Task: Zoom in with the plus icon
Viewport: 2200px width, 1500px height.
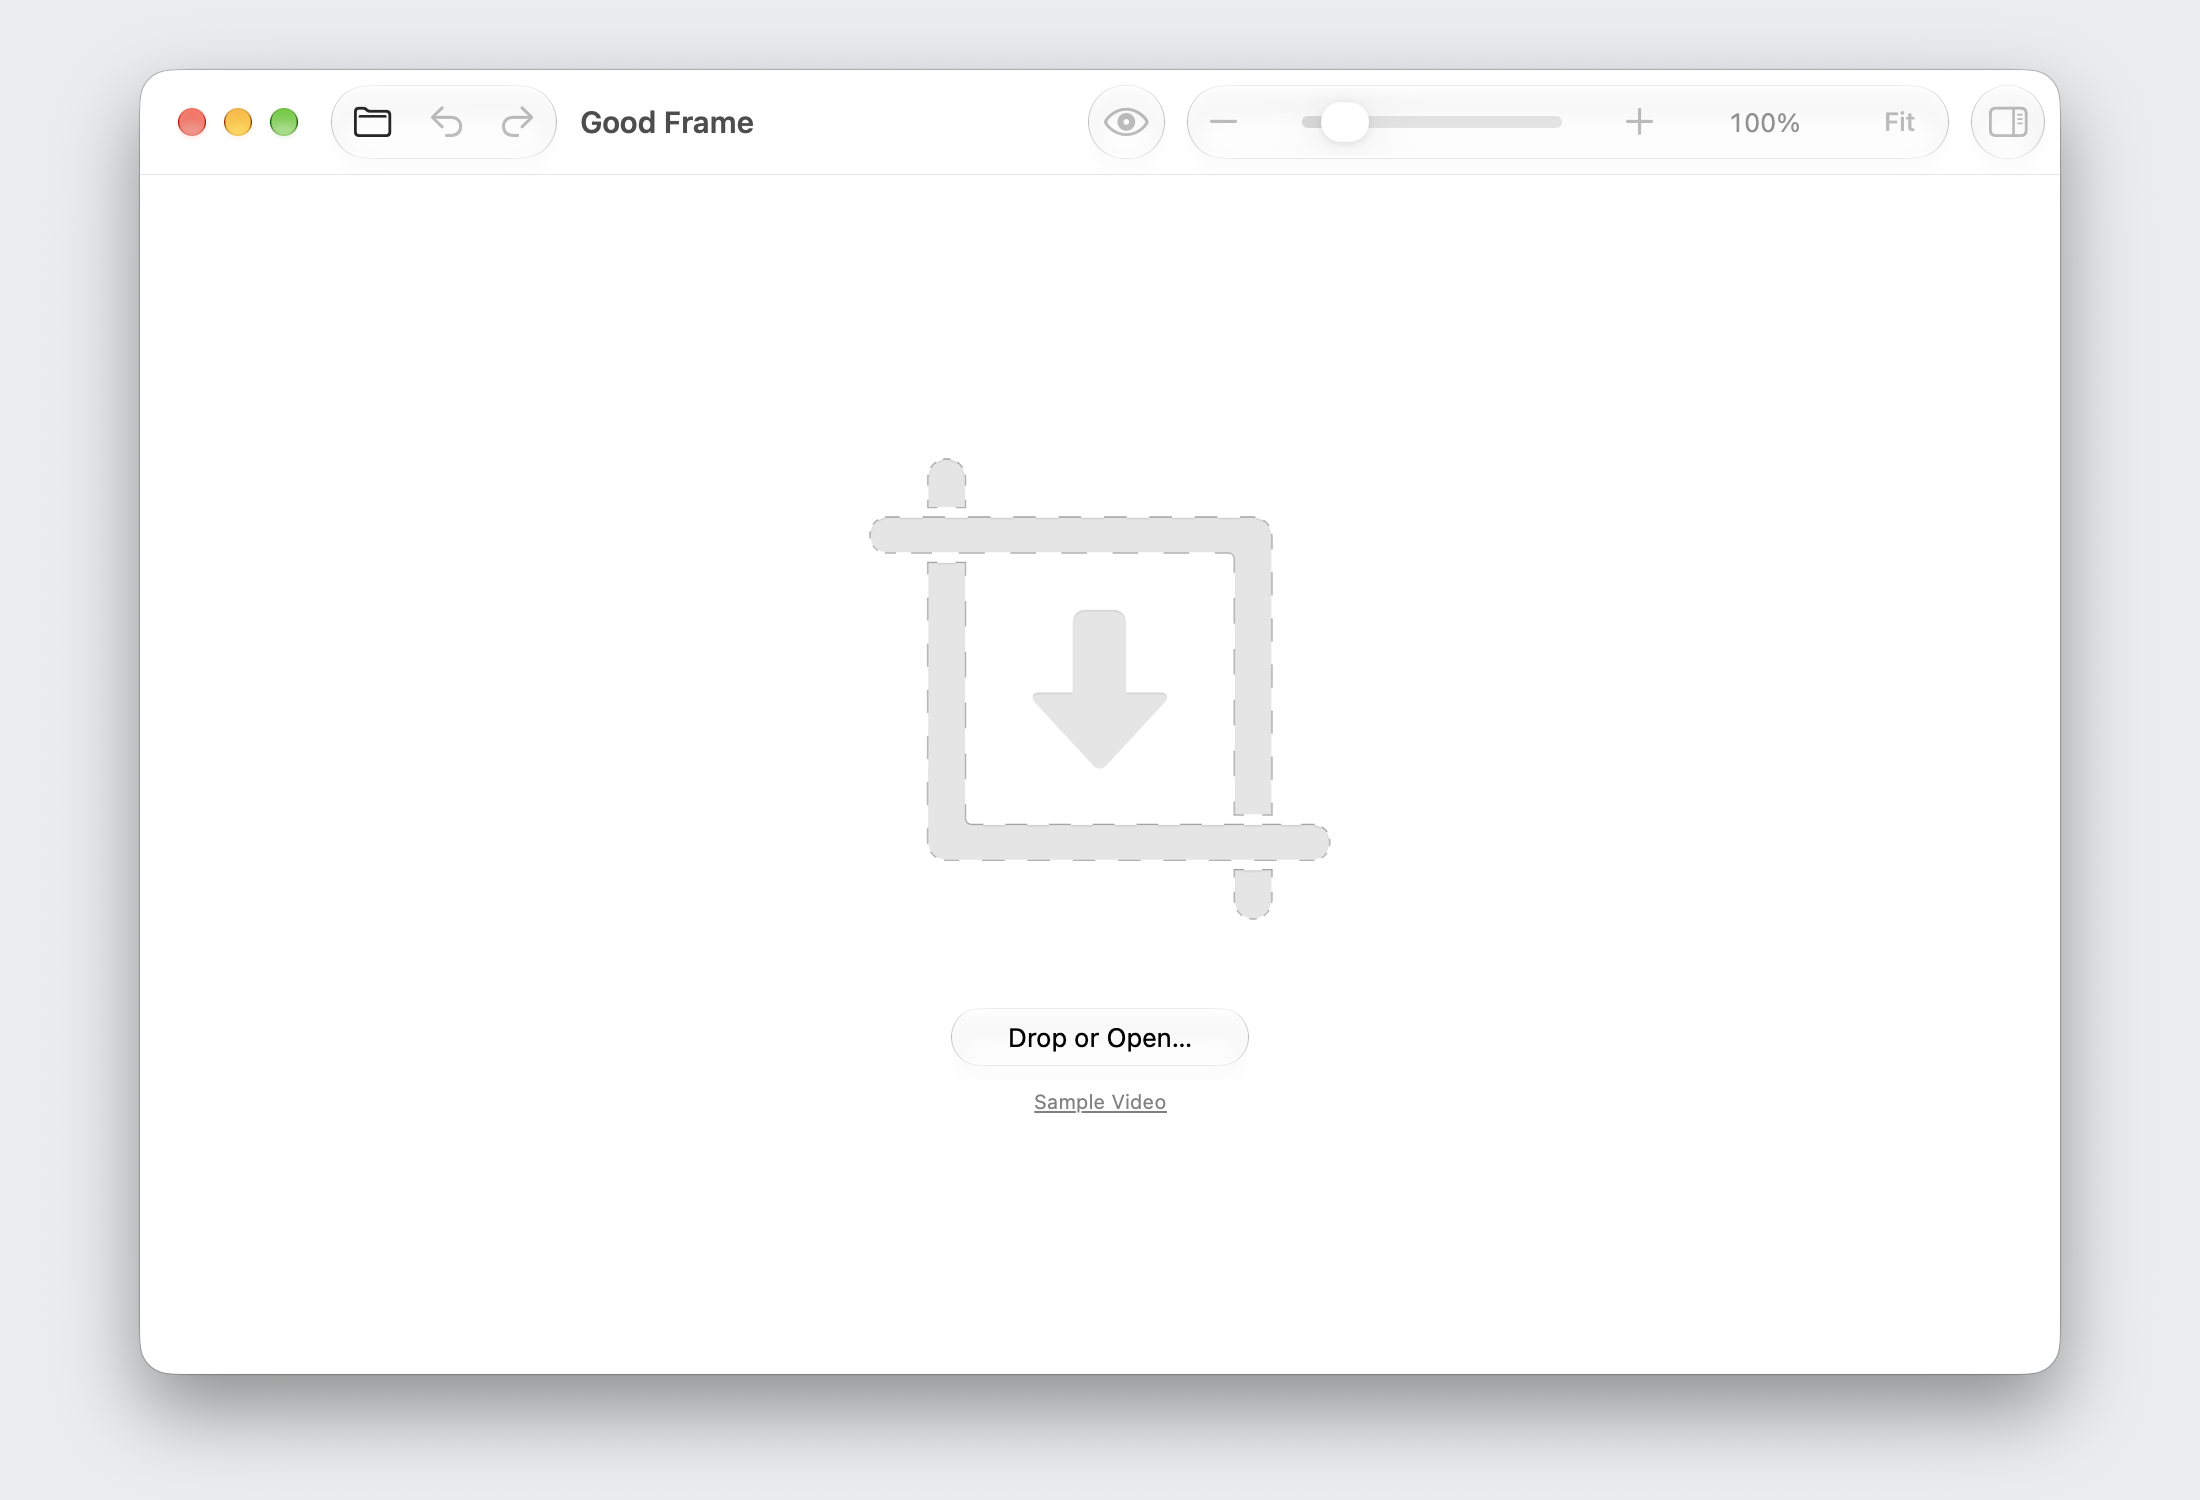Action: pos(1639,122)
